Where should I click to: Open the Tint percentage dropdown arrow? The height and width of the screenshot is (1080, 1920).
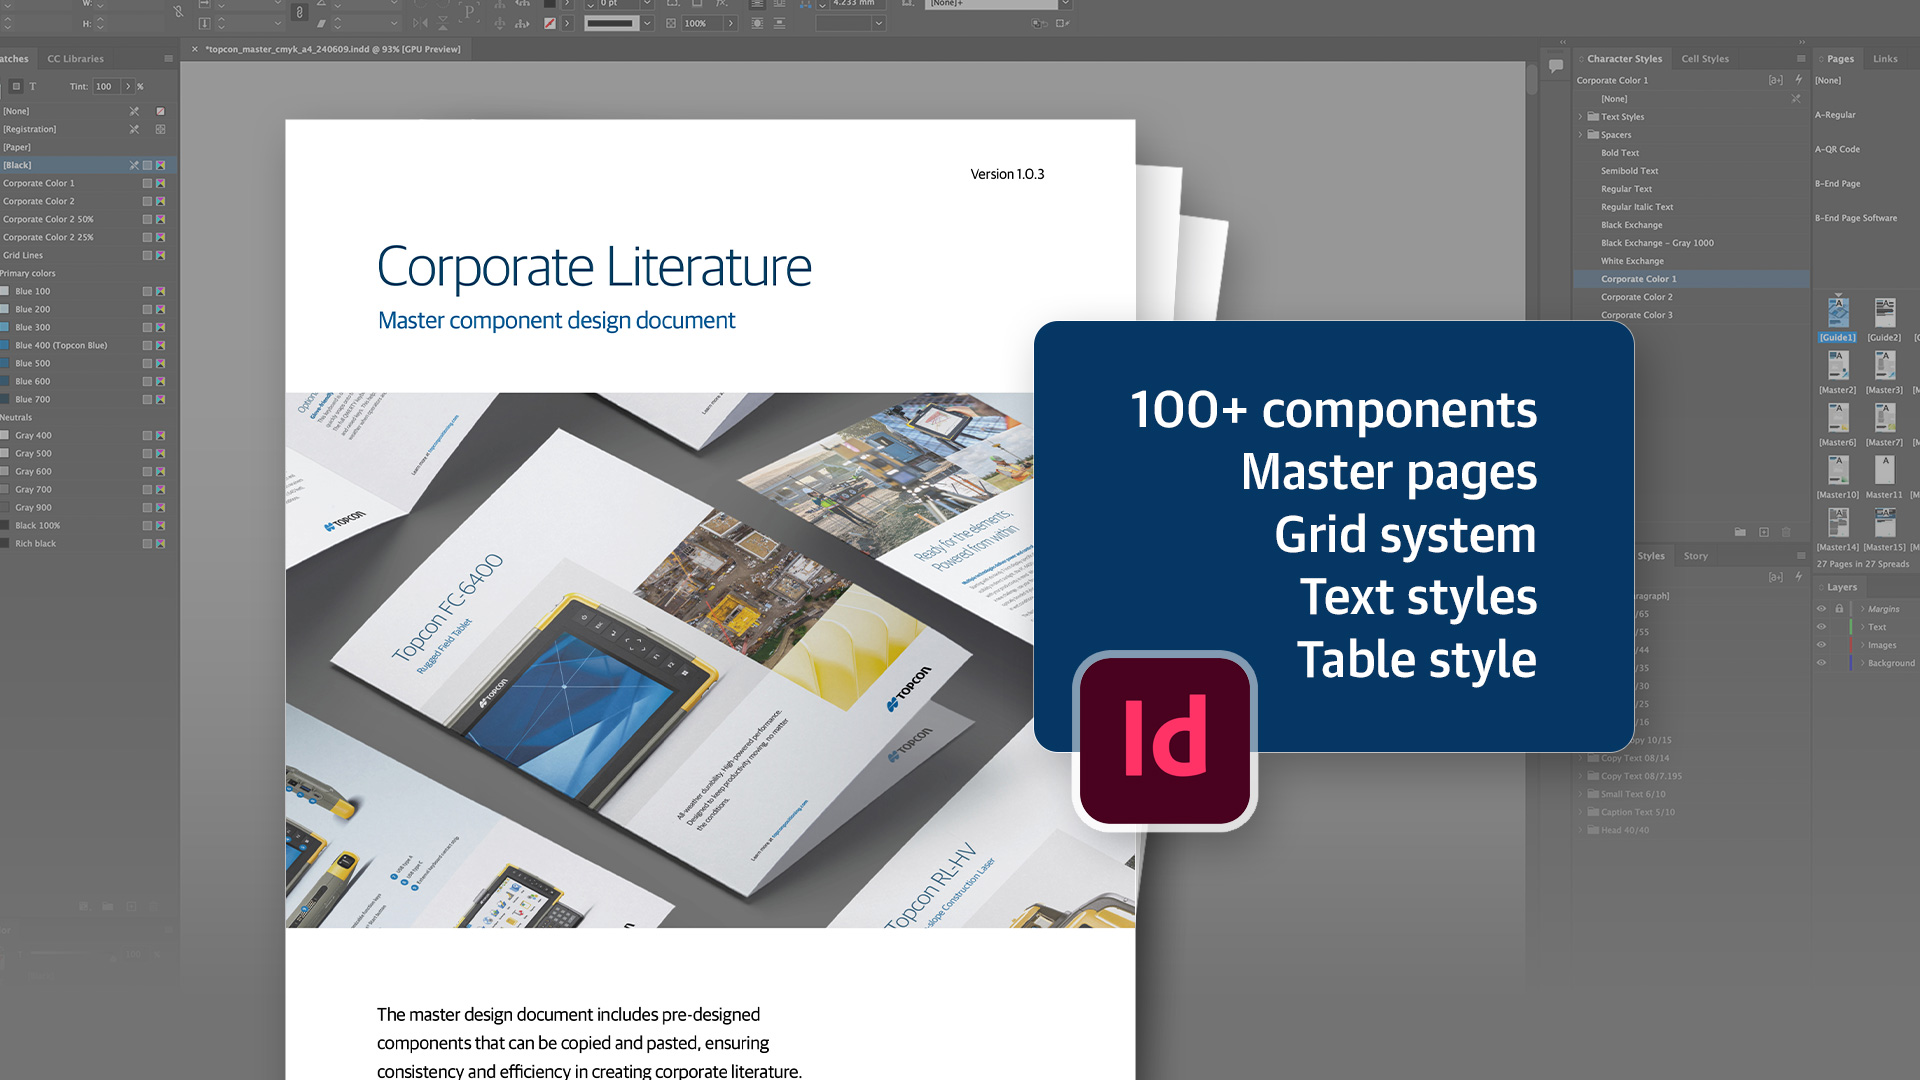tap(128, 87)
